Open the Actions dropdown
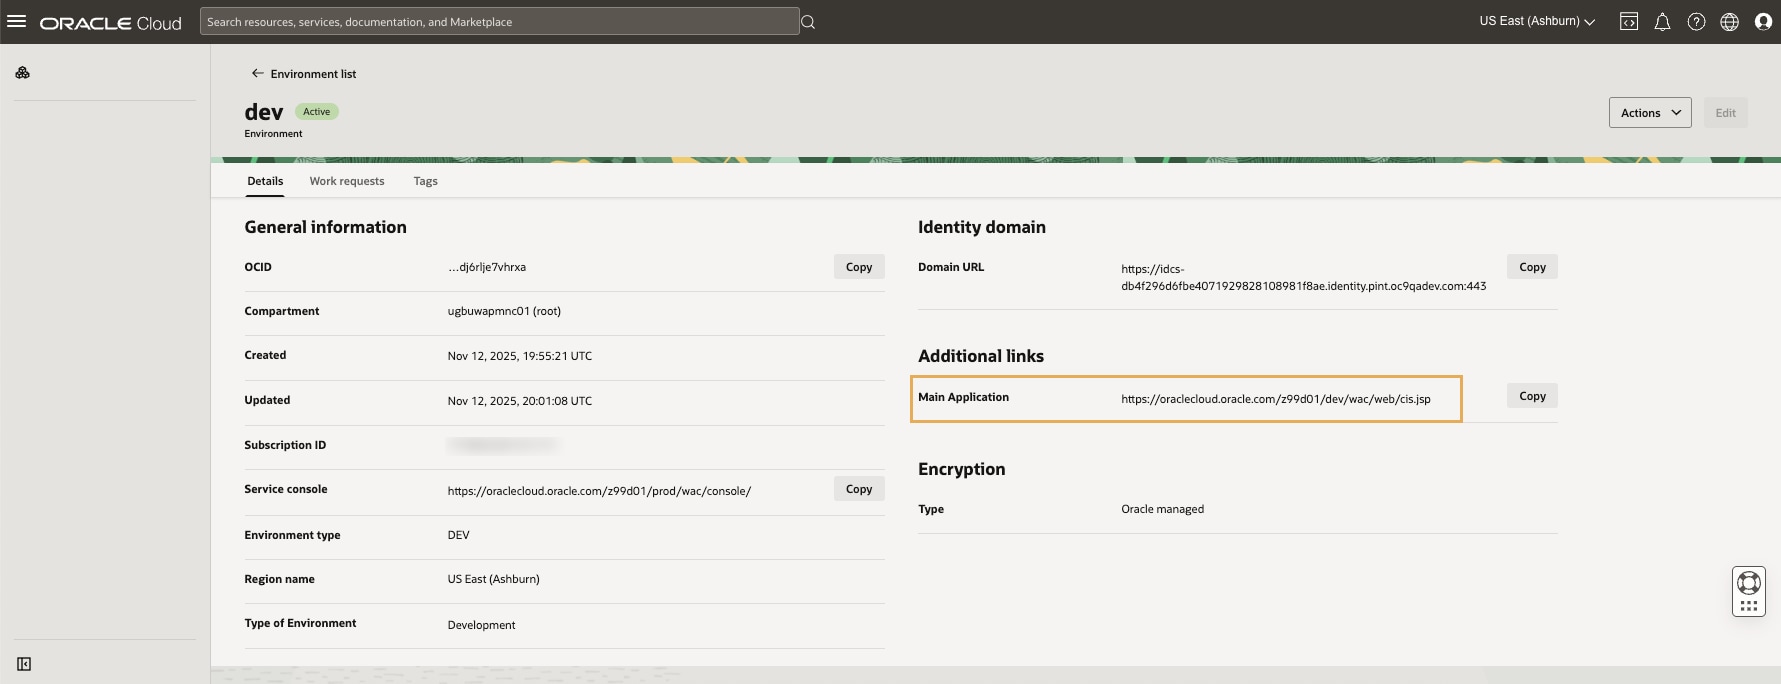 pos(1649,113)
